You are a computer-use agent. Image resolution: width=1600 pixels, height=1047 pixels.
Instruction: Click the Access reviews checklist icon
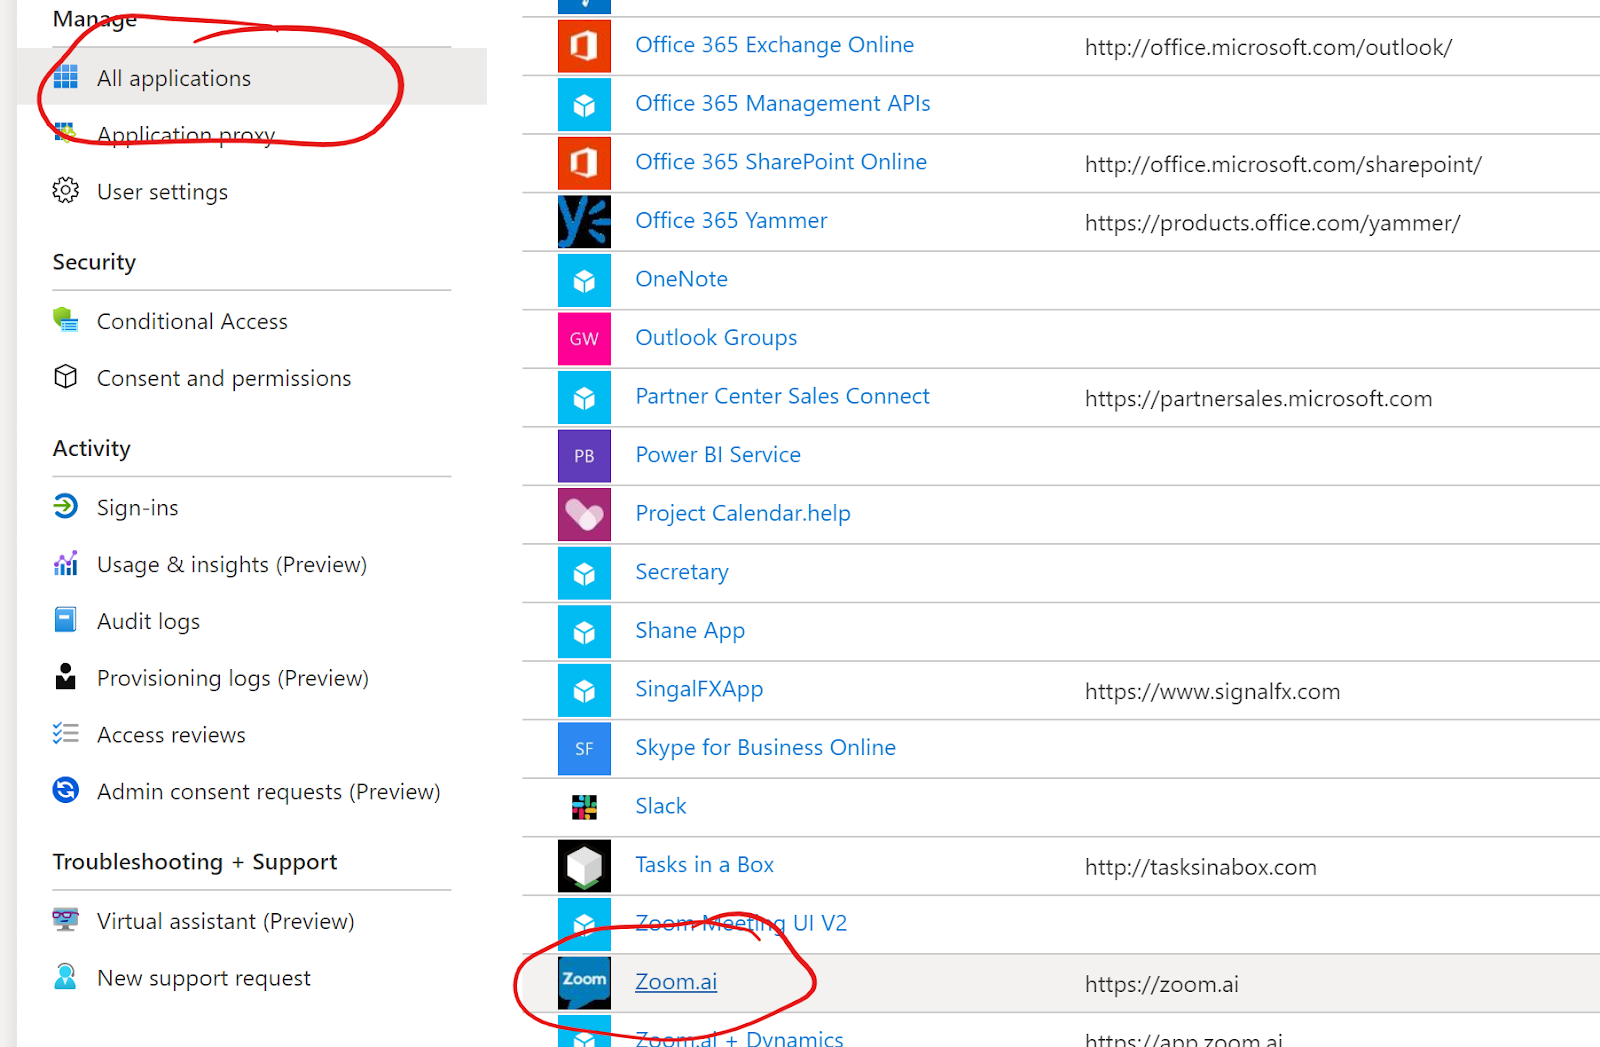66,734
